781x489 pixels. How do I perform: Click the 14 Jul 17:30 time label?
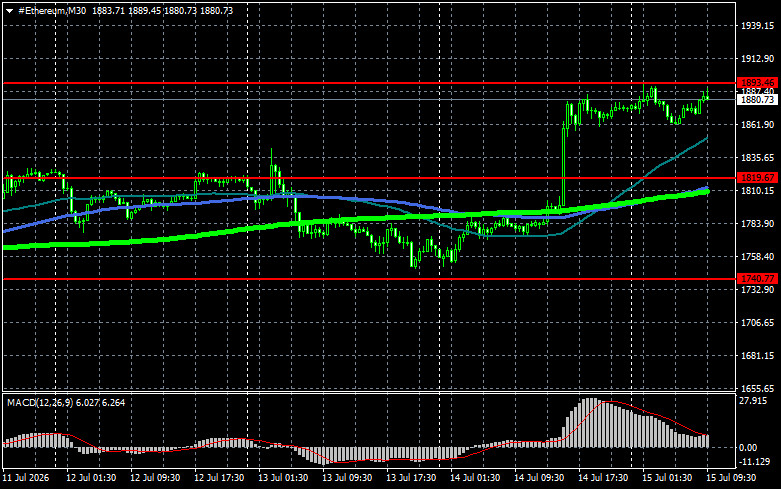coord(603,478)
